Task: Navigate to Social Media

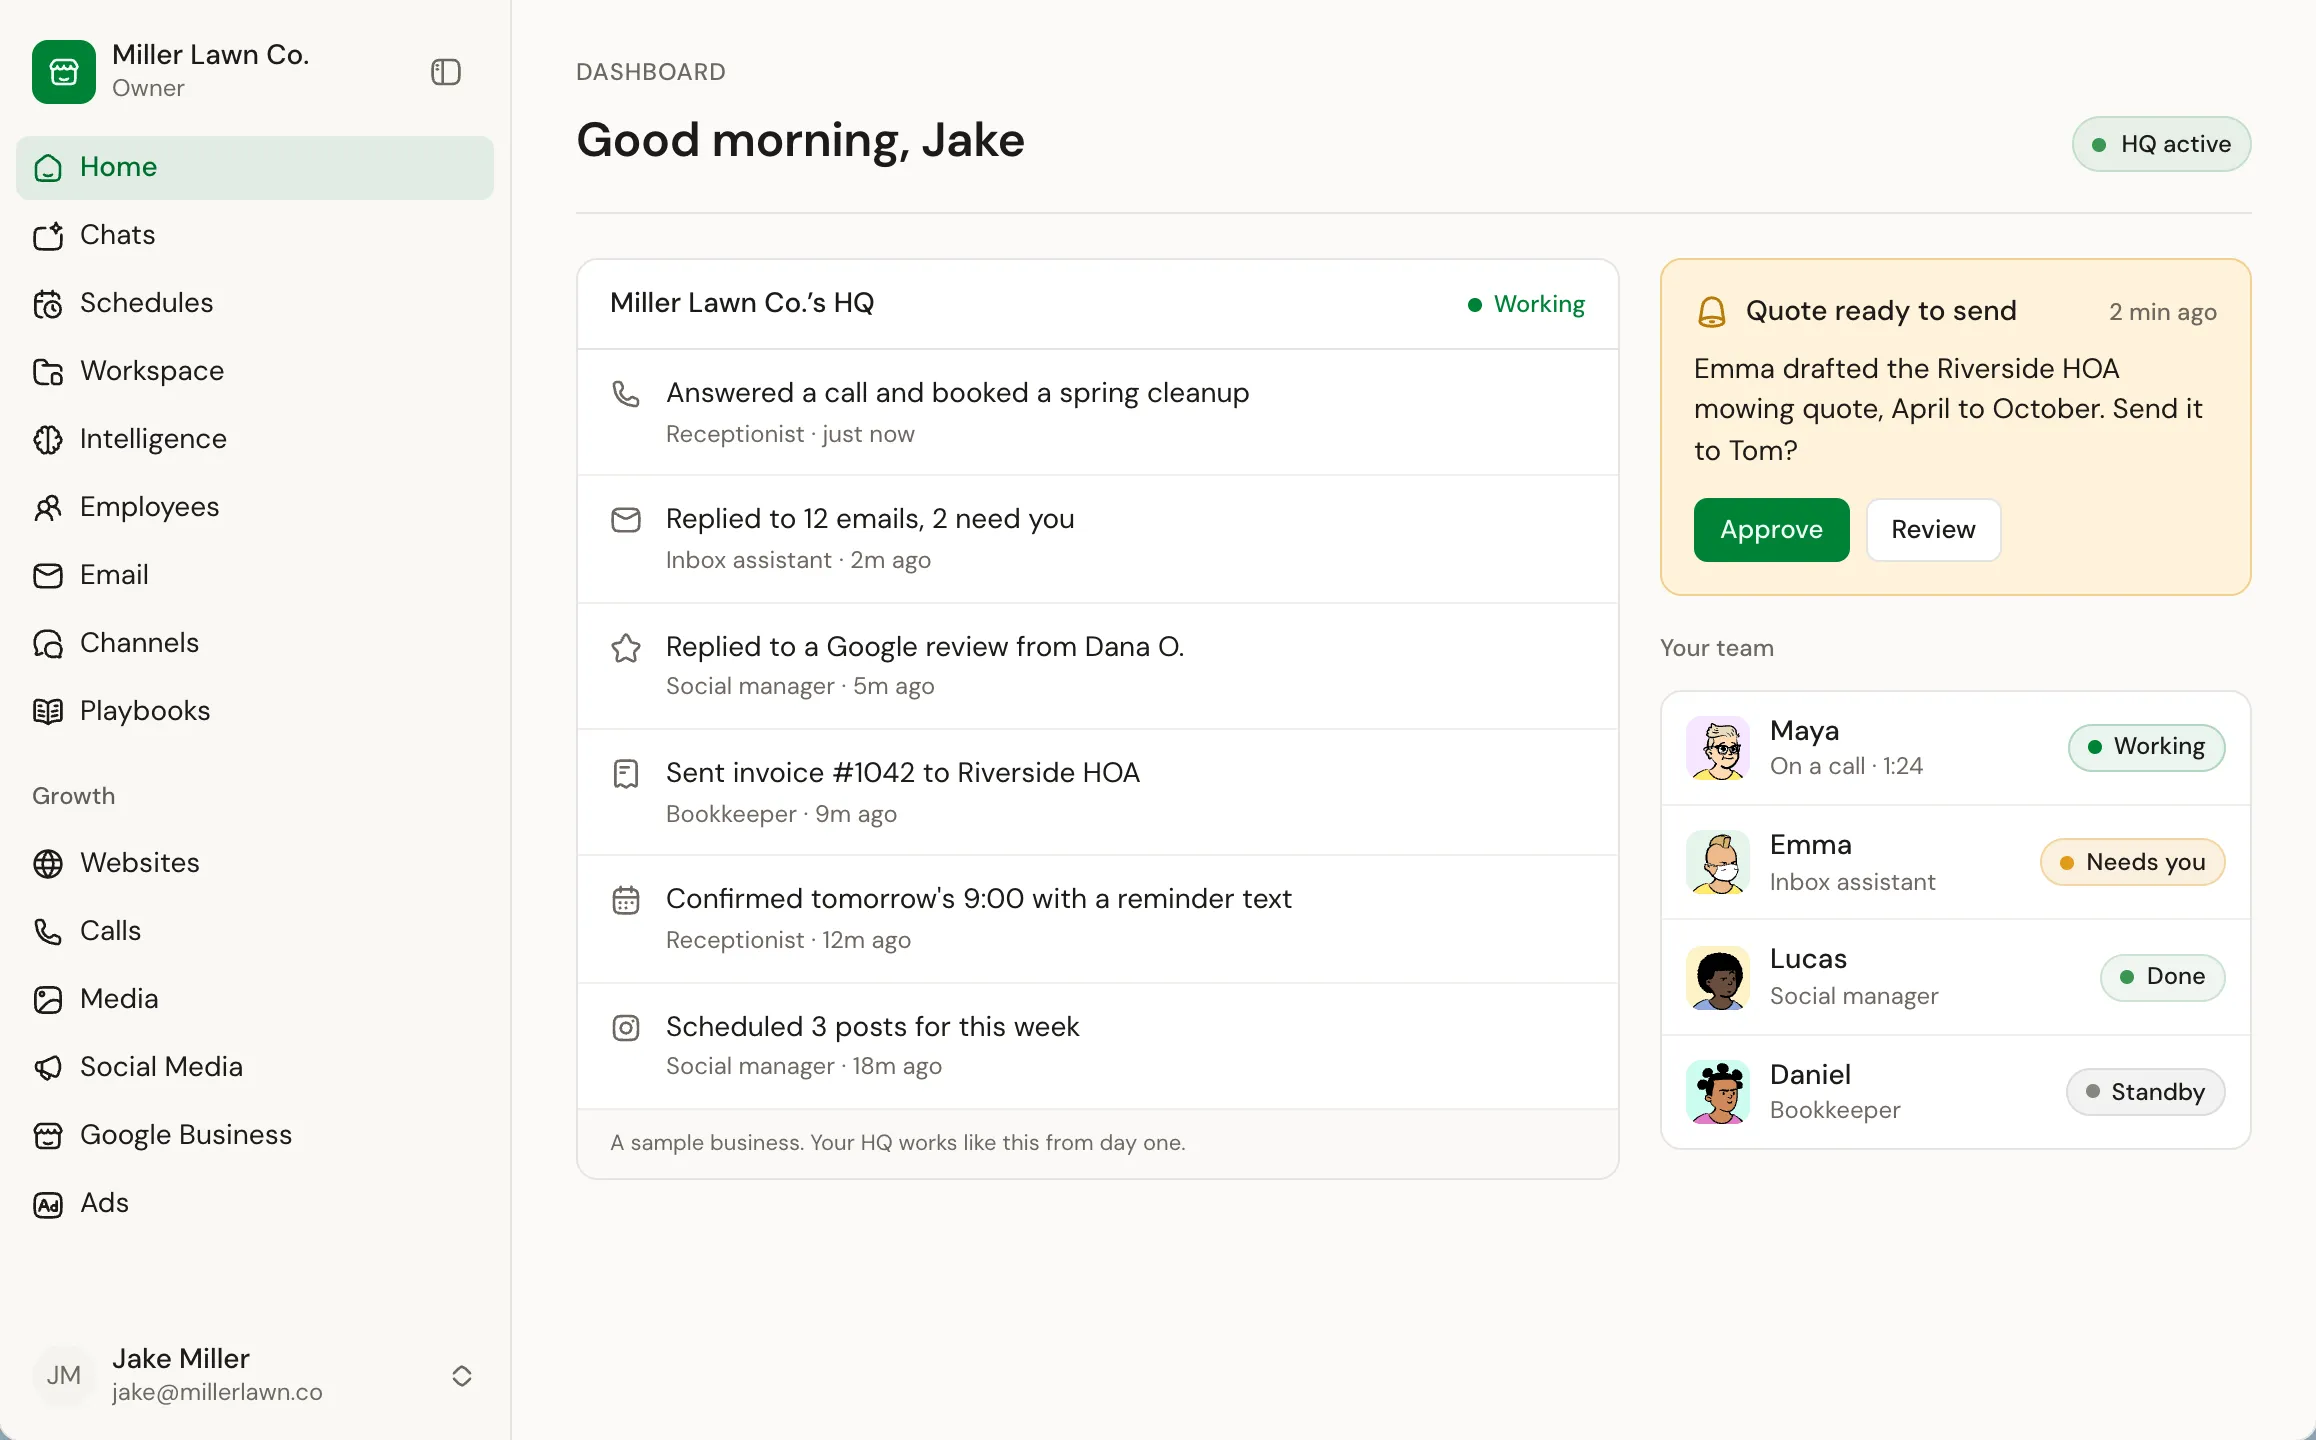Action: click(255, 1067)
